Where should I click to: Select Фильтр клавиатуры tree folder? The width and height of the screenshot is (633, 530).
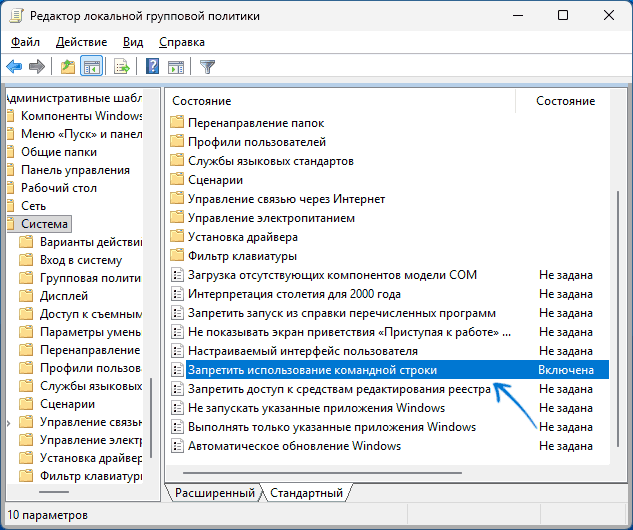[90, 476]
